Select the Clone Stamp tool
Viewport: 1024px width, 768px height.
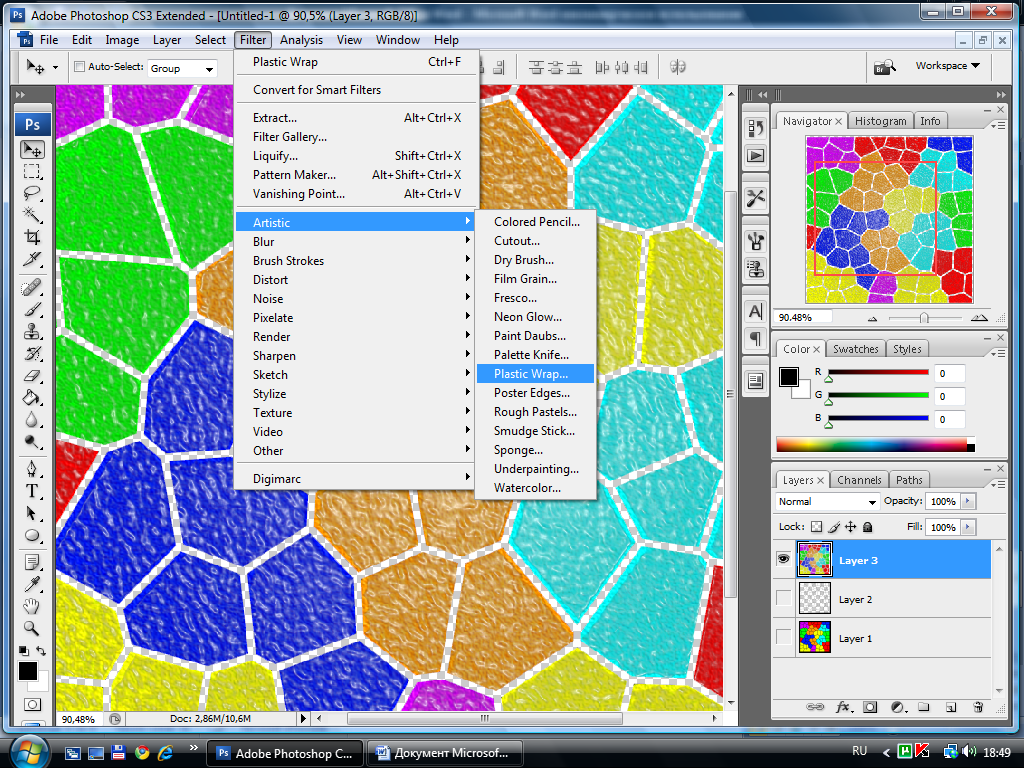coord(32,332)
